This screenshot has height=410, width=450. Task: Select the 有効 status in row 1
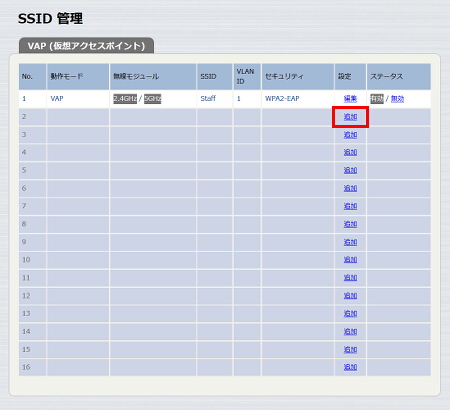pos(377,99)
